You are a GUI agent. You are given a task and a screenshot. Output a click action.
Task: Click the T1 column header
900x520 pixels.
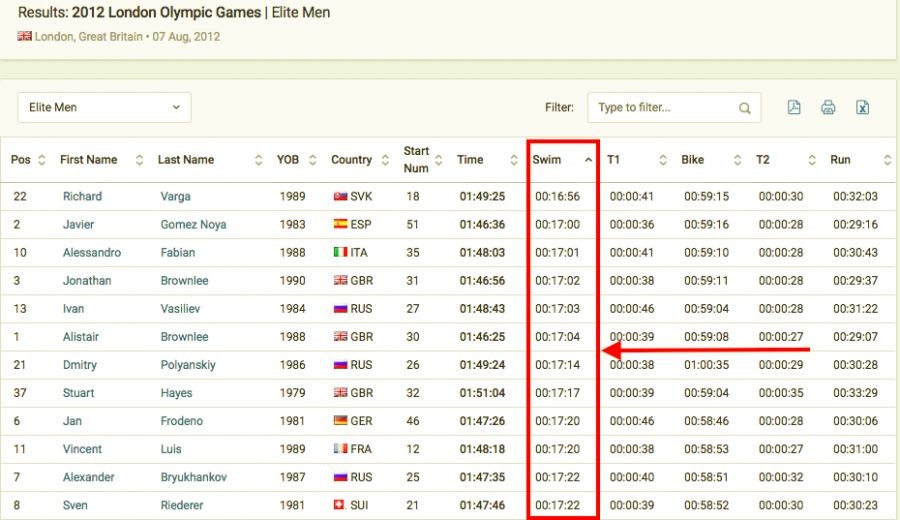pos(614,160)
